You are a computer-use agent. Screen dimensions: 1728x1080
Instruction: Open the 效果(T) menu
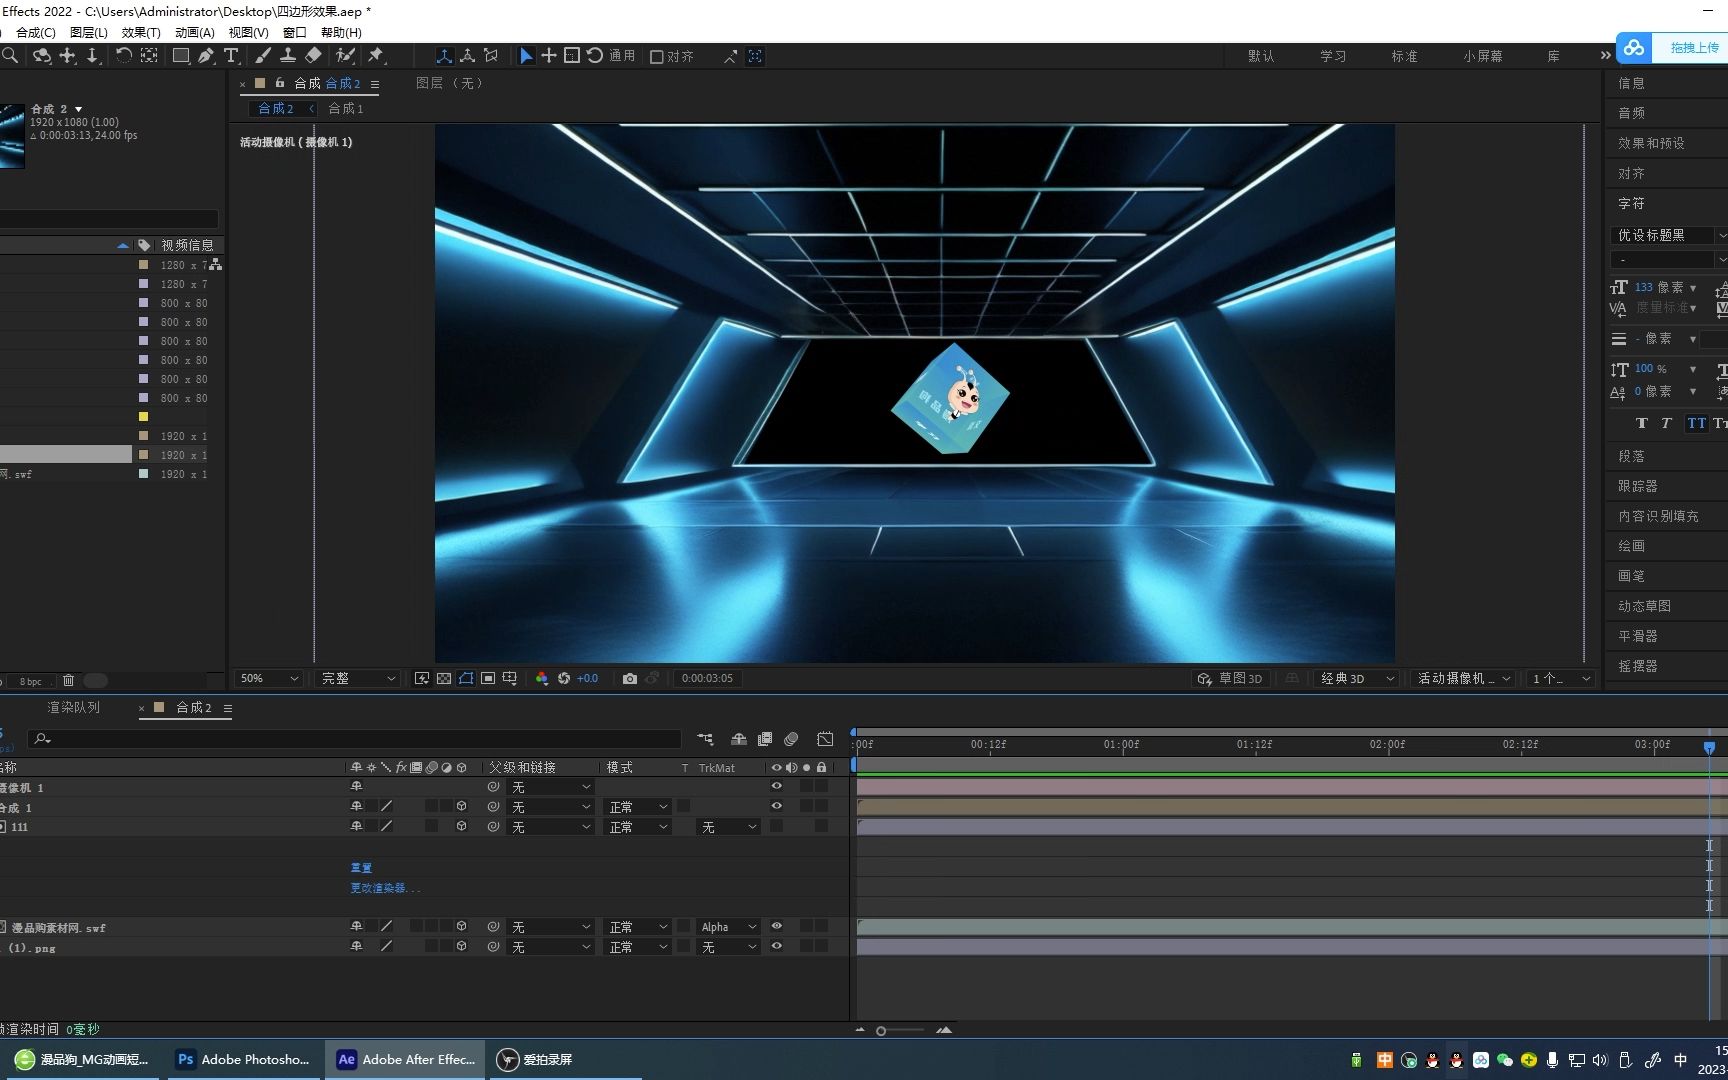tap(140, 32)
